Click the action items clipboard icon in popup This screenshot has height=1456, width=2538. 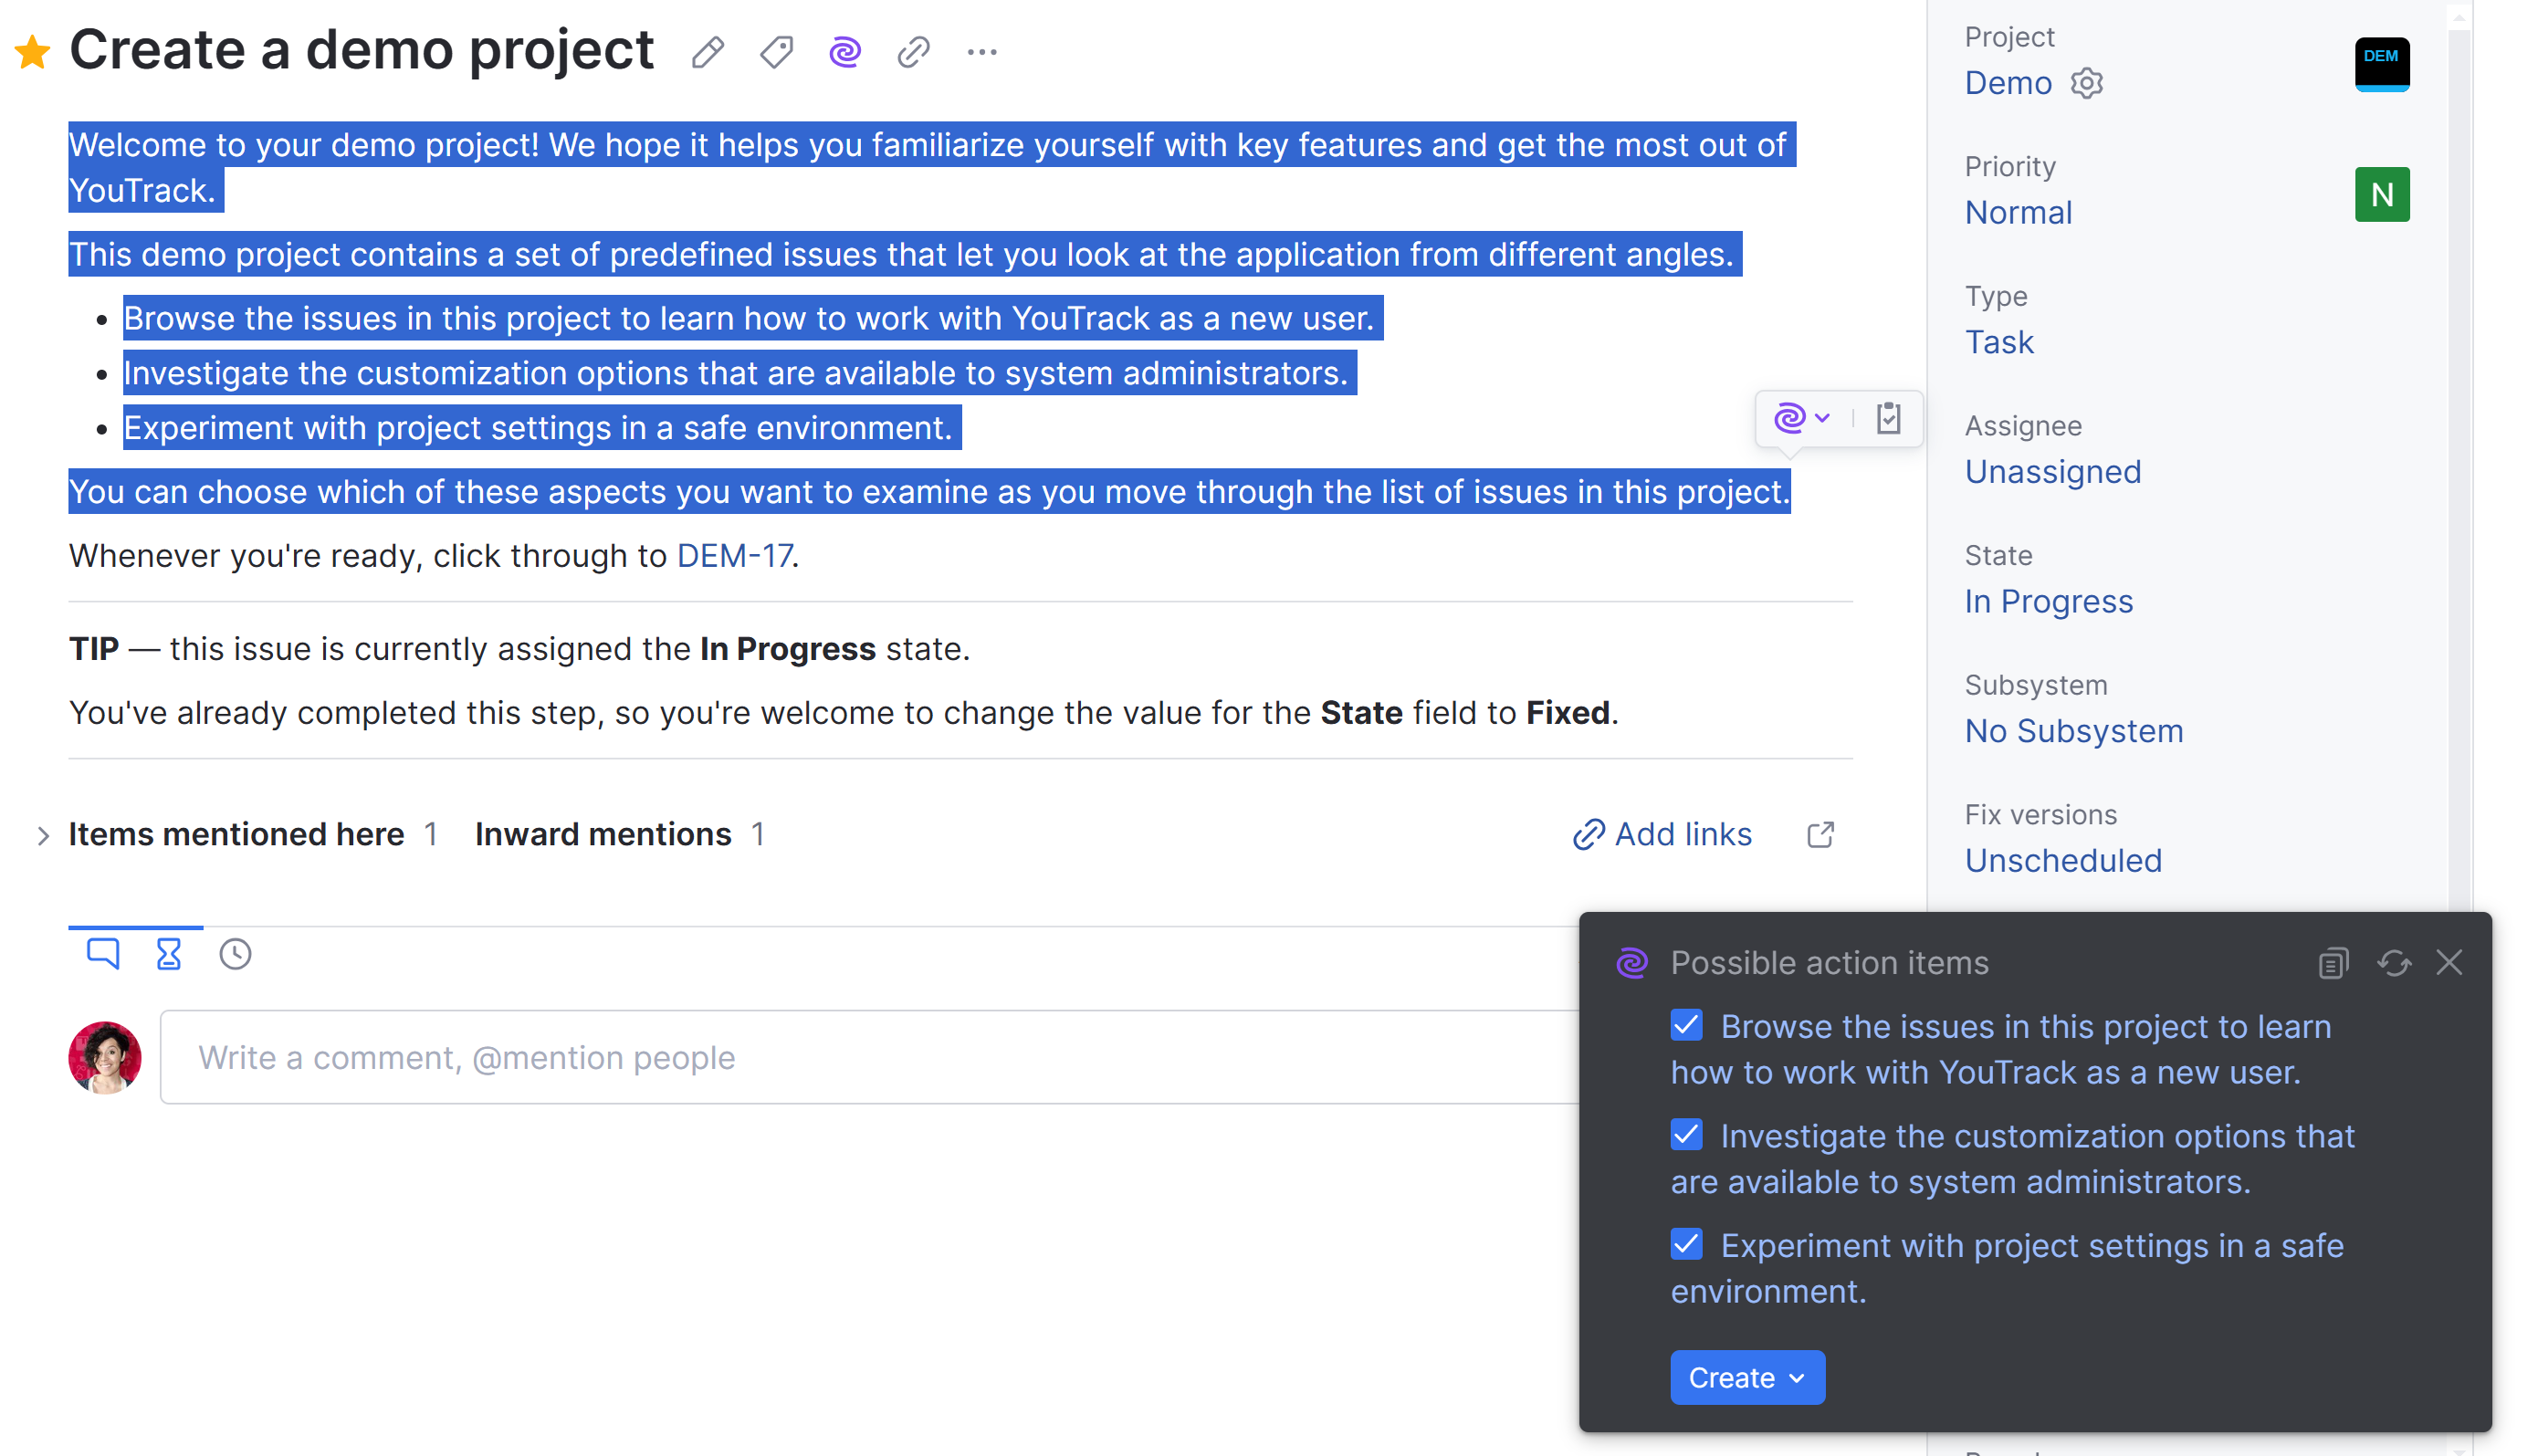1888,418
